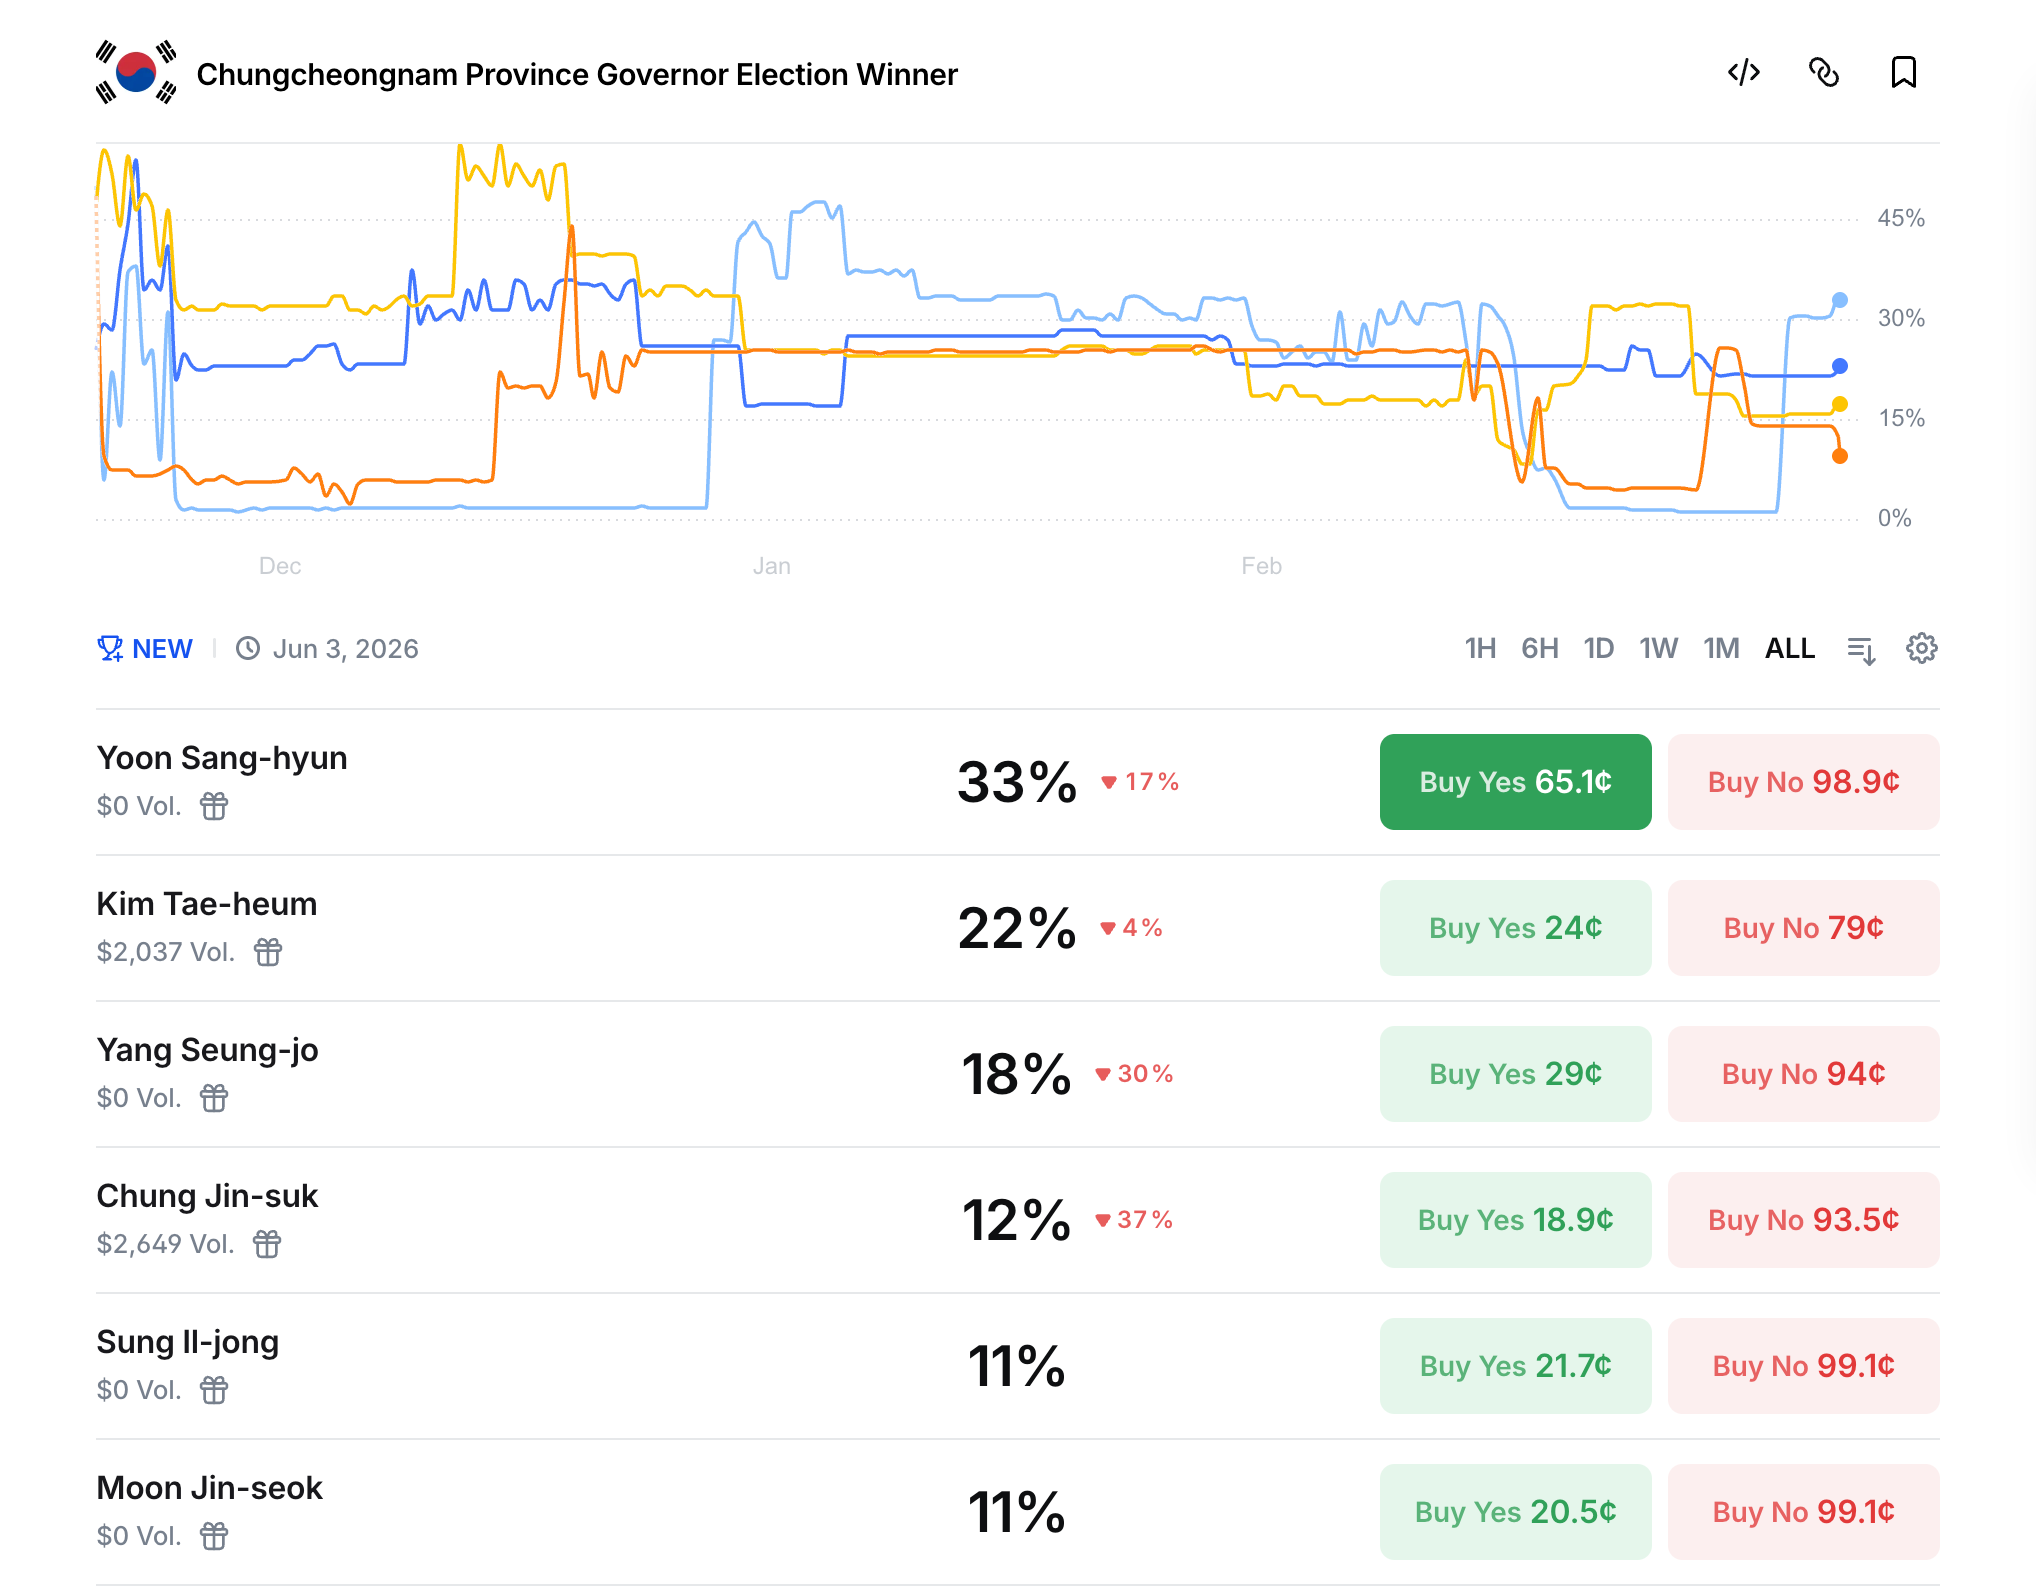Click gift icon beside Kim Tae-heum volume

pos(268,952)
